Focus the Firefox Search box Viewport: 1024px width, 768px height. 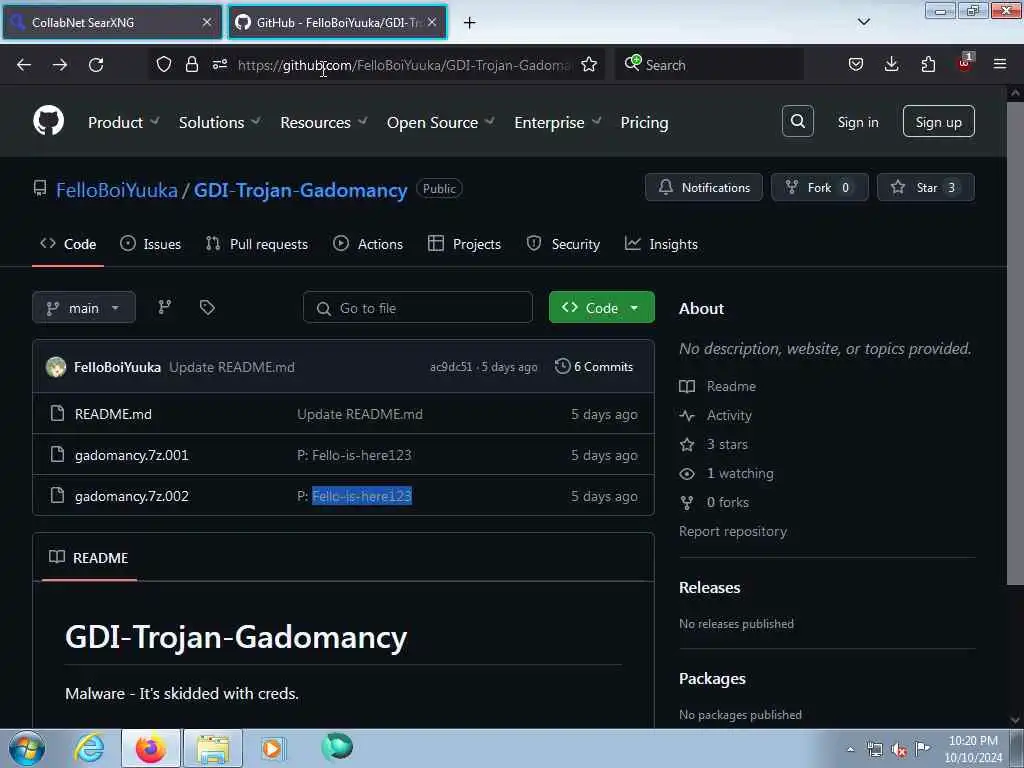point(709,65)
